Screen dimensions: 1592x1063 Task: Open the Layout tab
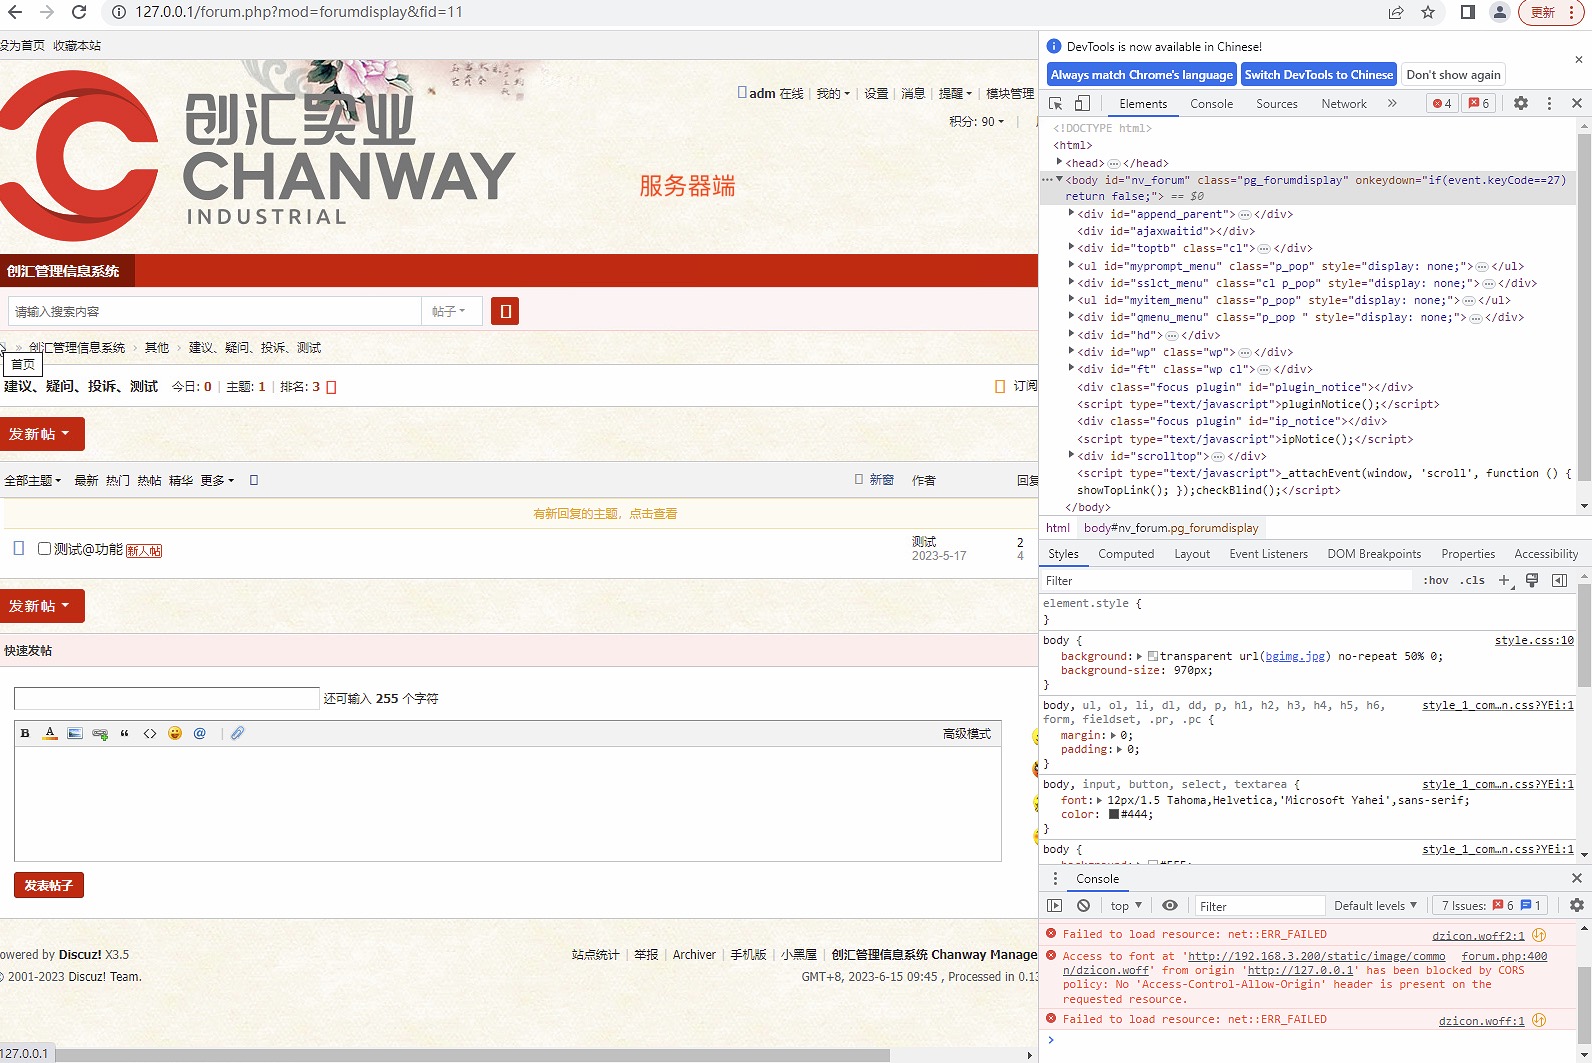[x=1192, y=554]
